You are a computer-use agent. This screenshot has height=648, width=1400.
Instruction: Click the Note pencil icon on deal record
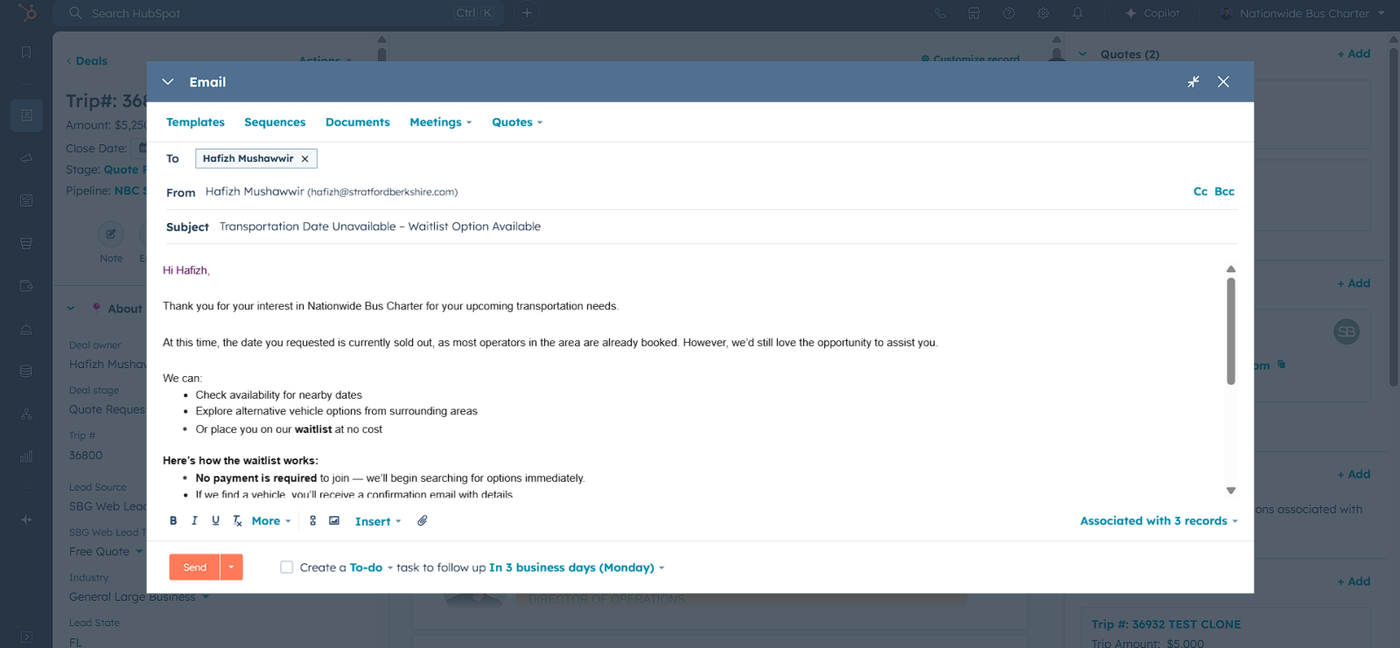111,235
